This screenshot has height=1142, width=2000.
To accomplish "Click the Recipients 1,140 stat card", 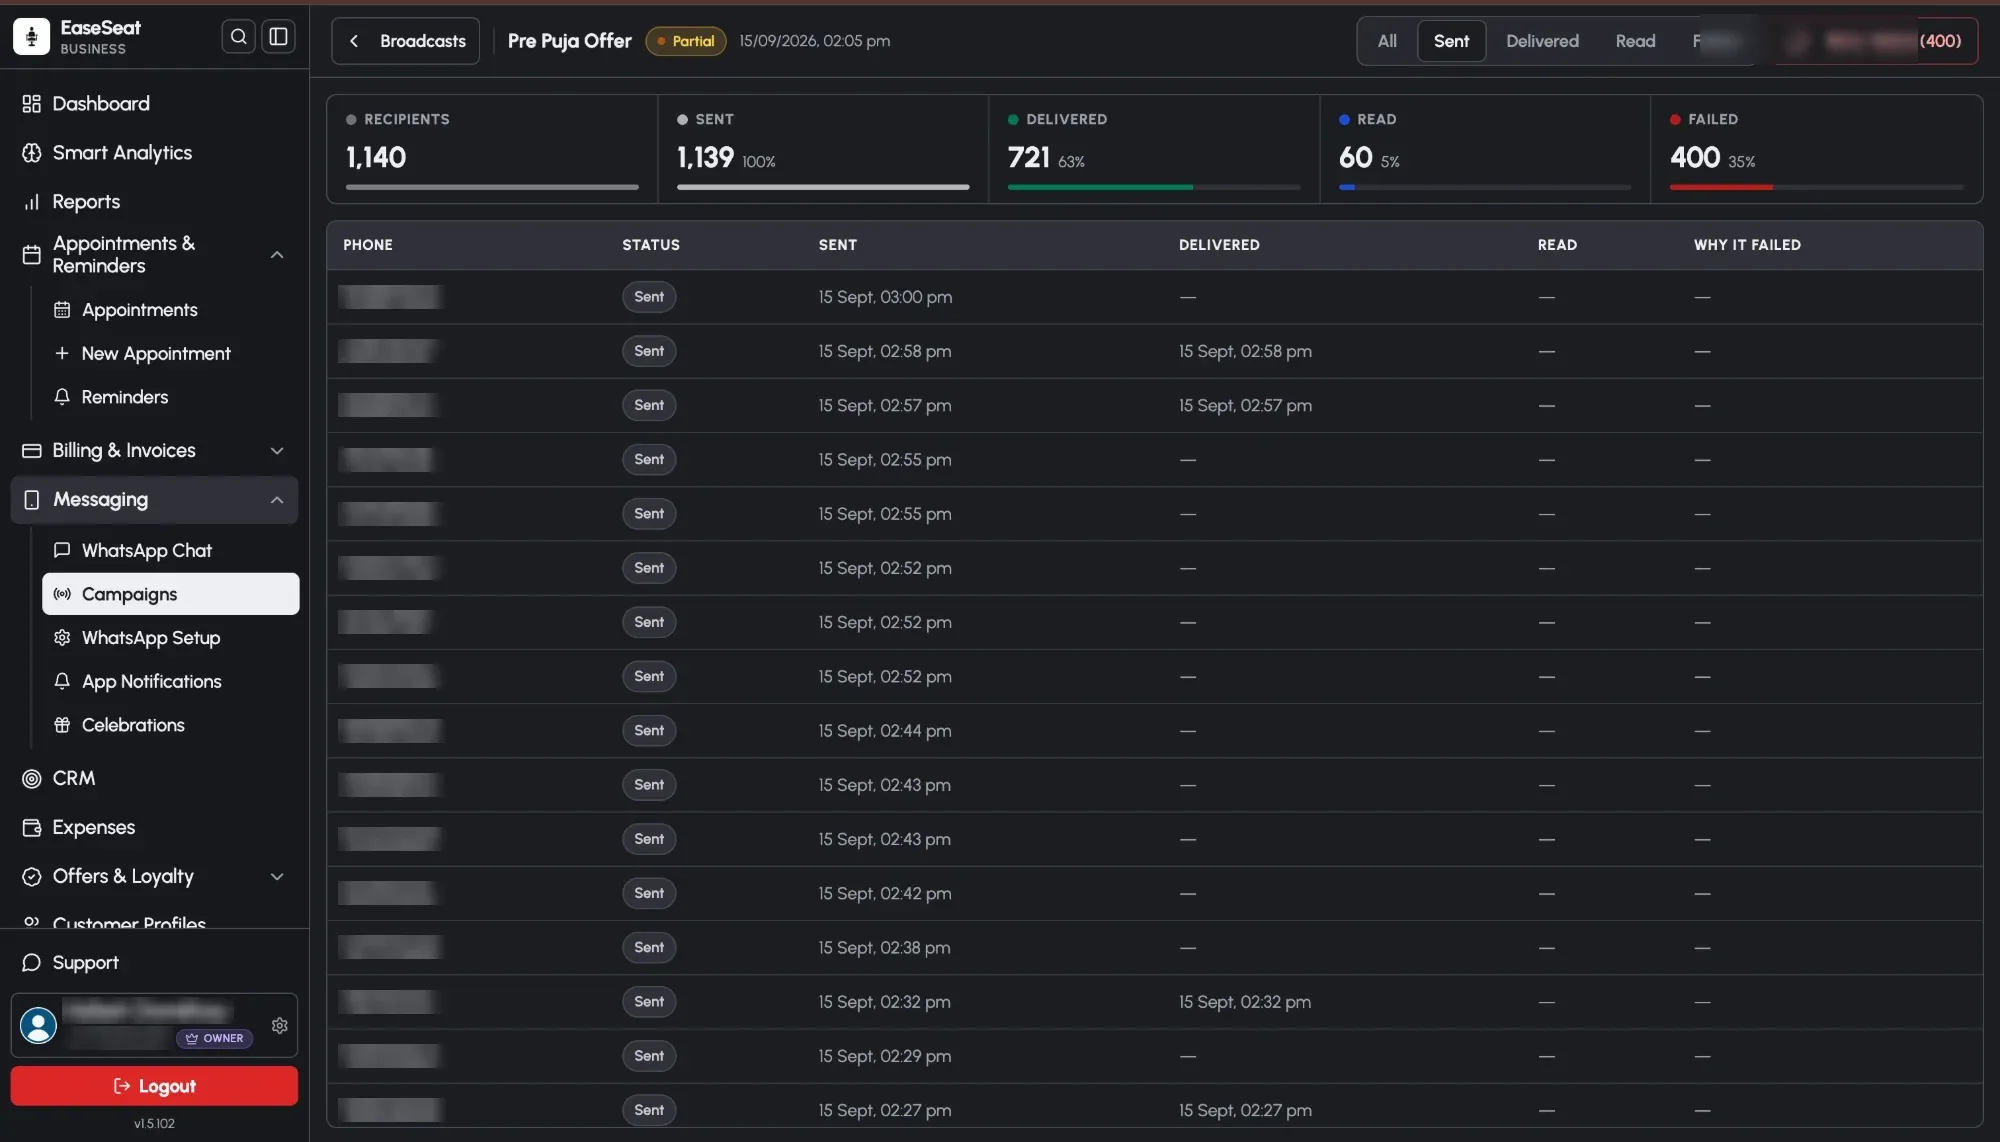I will [x=492, y=149].
